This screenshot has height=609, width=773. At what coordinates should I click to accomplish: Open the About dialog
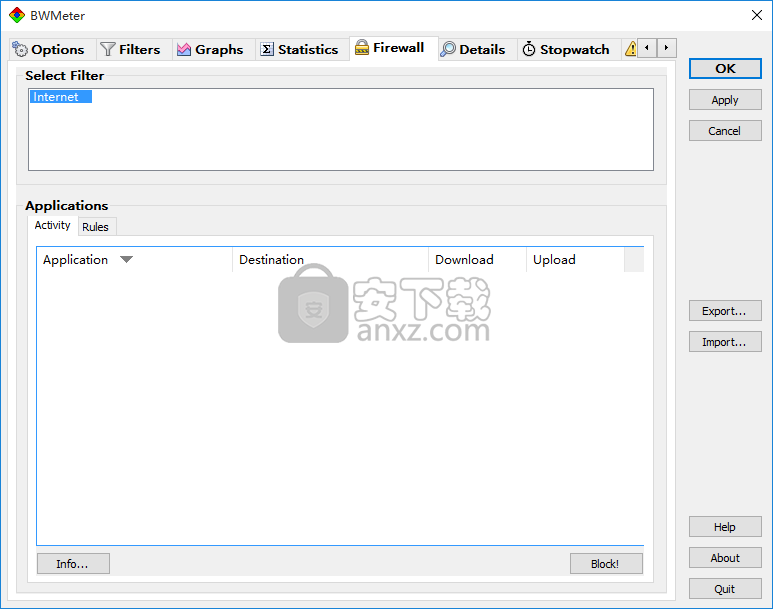click(x=725, y=558)
